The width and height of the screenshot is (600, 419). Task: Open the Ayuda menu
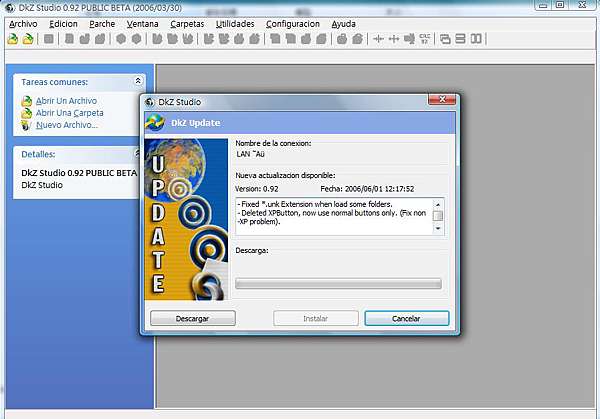[343, 24]
